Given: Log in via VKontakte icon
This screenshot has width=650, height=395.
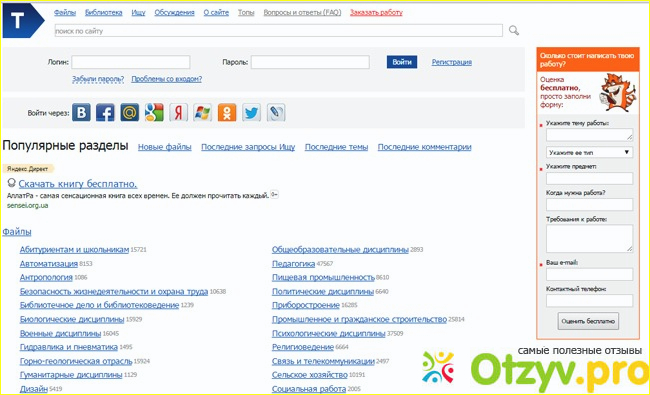Looking at the screenshot, I should coord(81,112).
